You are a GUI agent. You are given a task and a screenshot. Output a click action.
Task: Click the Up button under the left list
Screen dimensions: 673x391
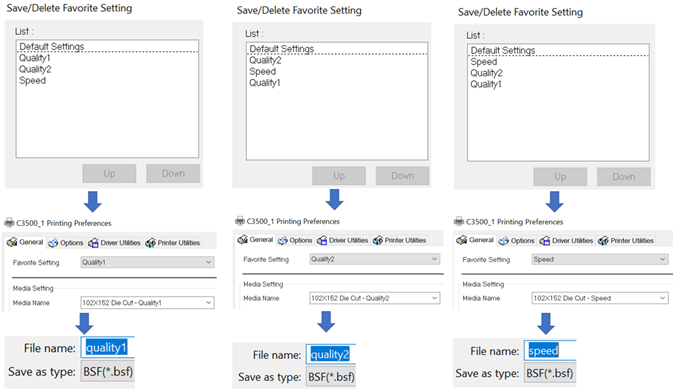tap(109, 173)
